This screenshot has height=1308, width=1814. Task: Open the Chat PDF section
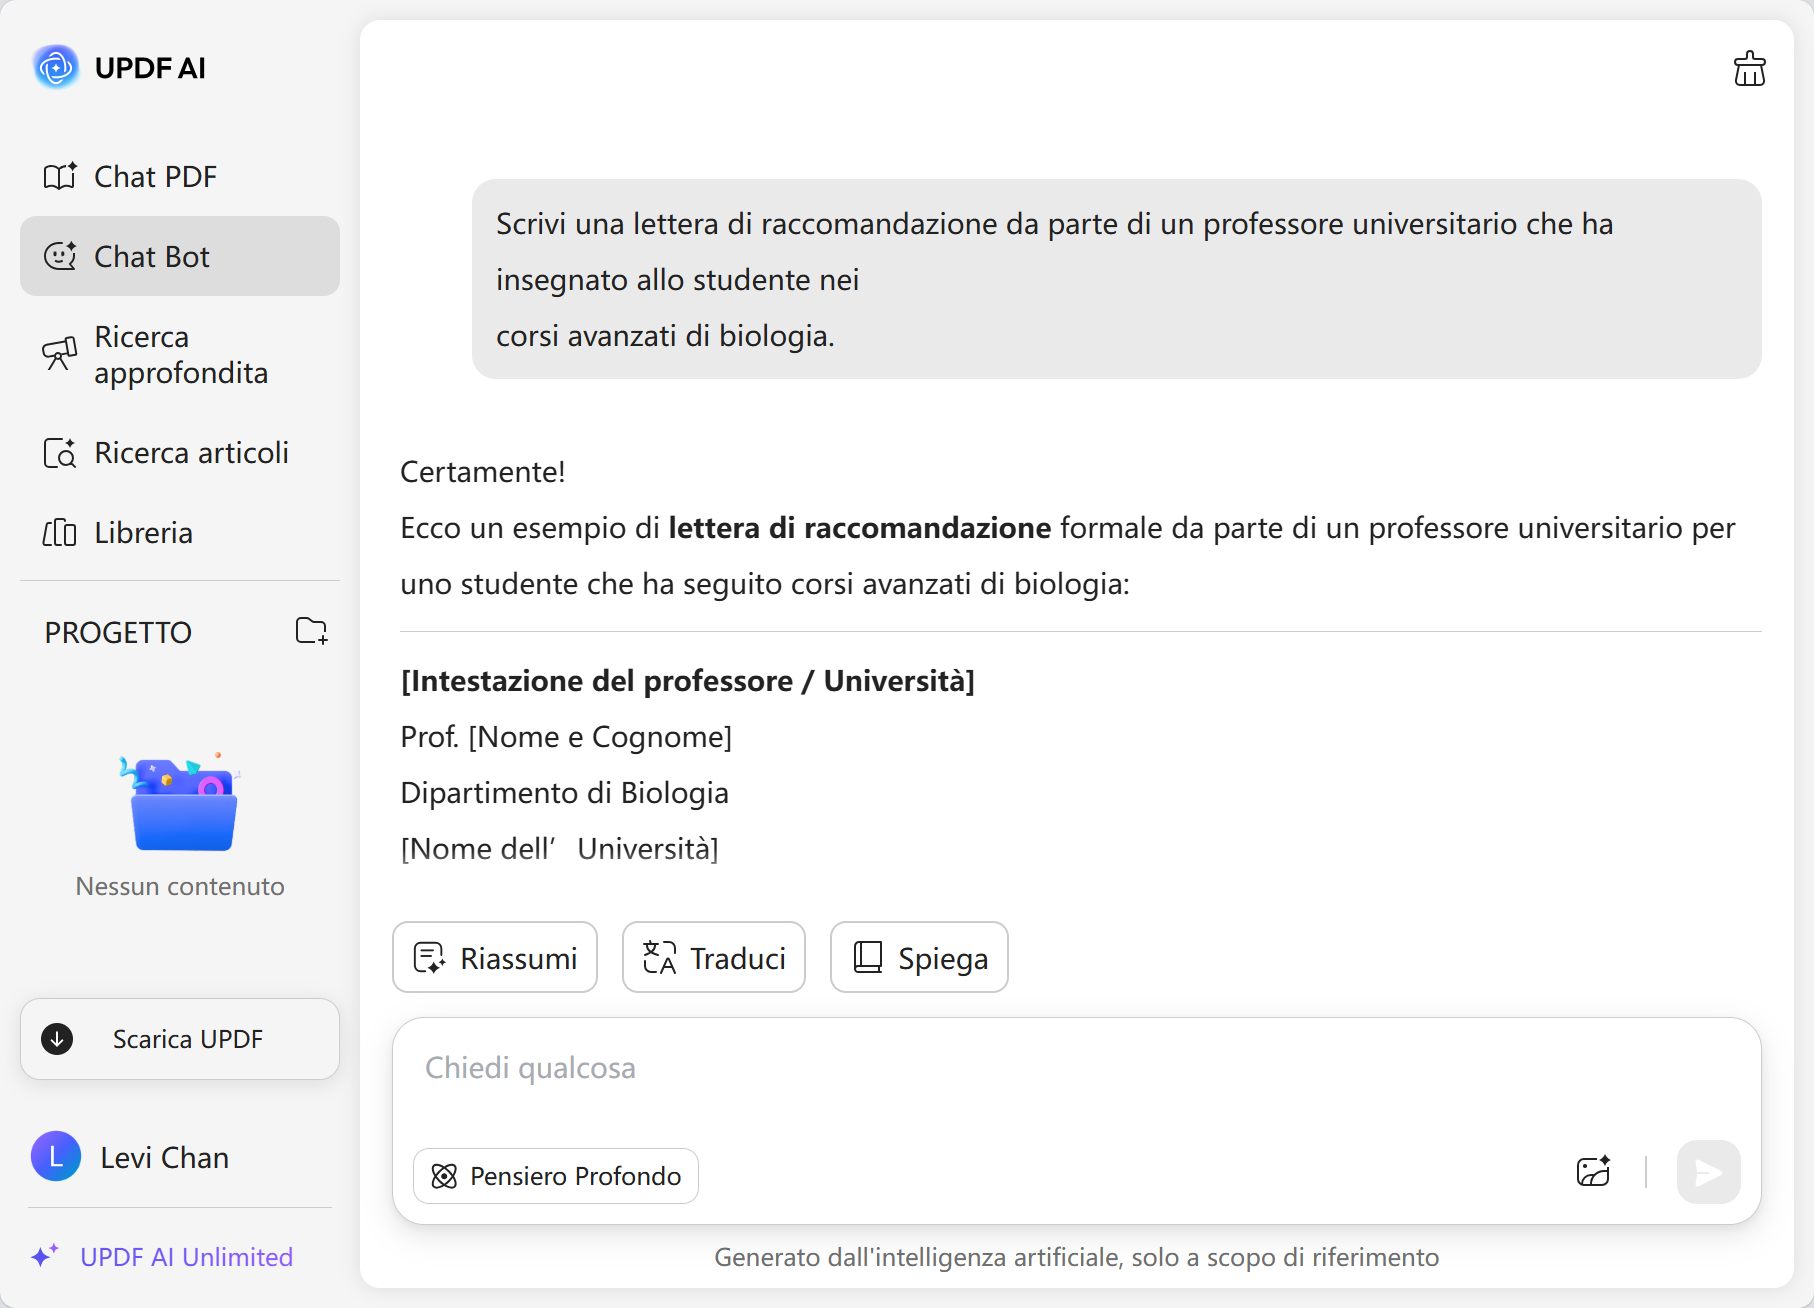155,177
